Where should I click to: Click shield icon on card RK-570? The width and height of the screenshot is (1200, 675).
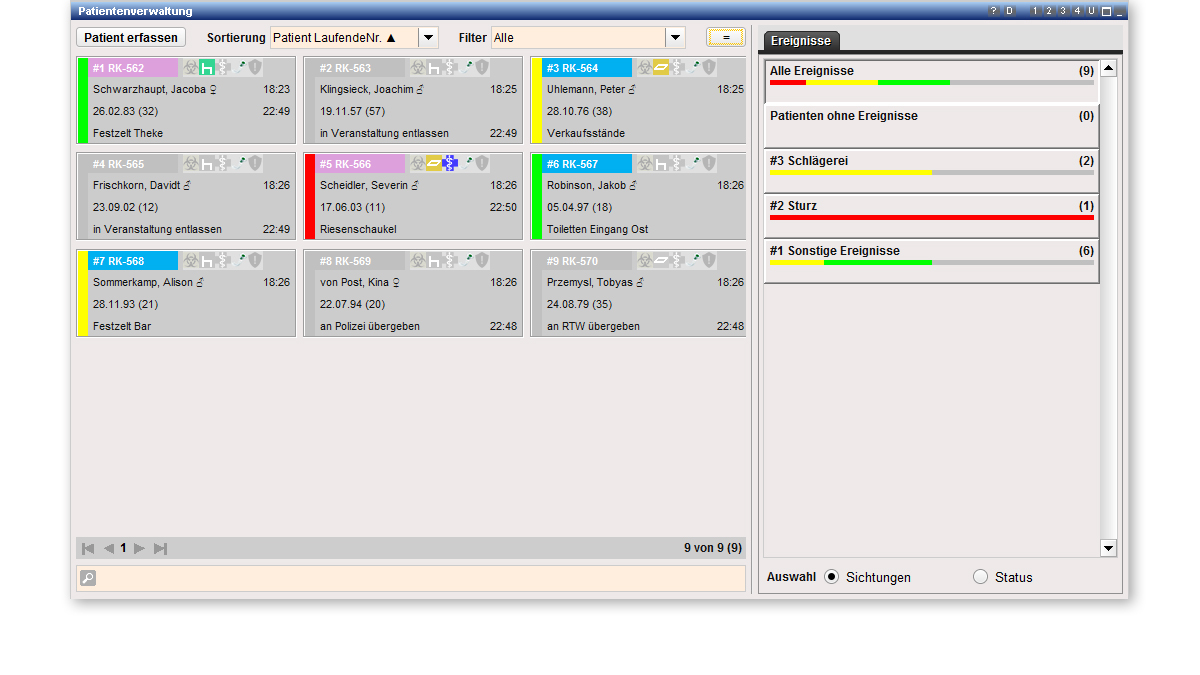(709, 260)
